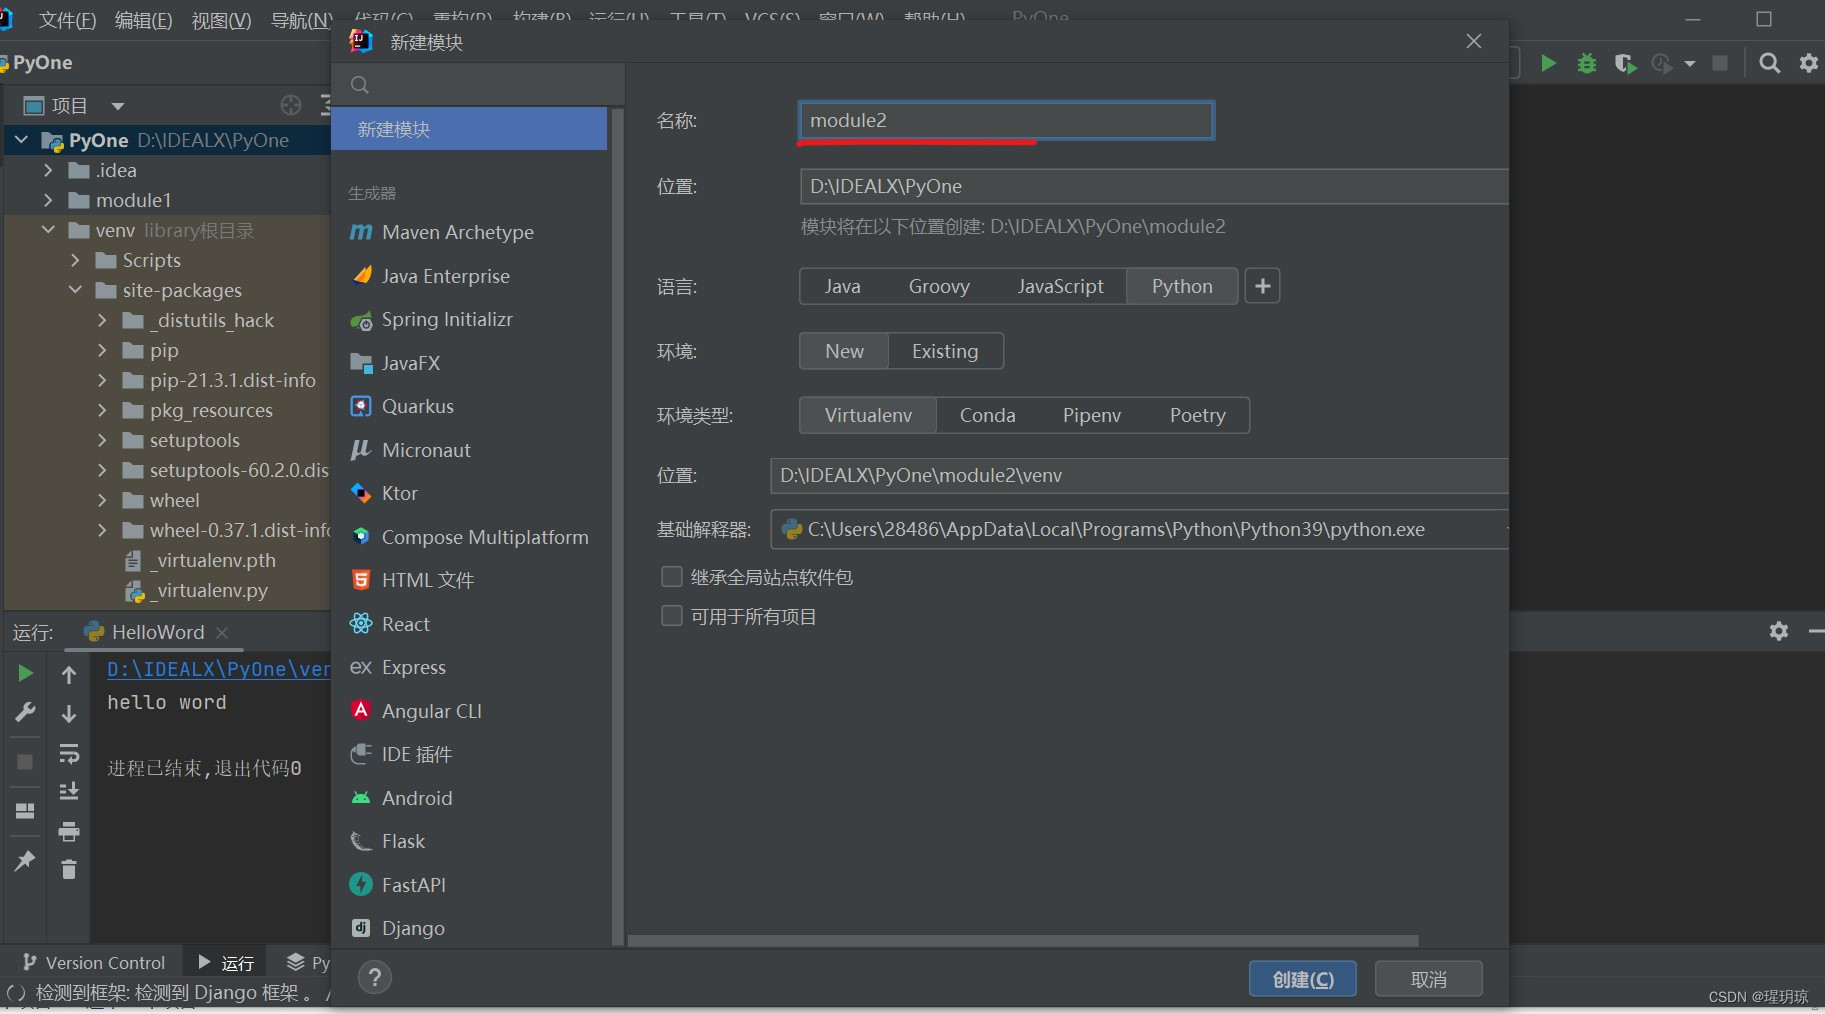
Task: Switch to Version Control tab
Action: coord(94,962)
